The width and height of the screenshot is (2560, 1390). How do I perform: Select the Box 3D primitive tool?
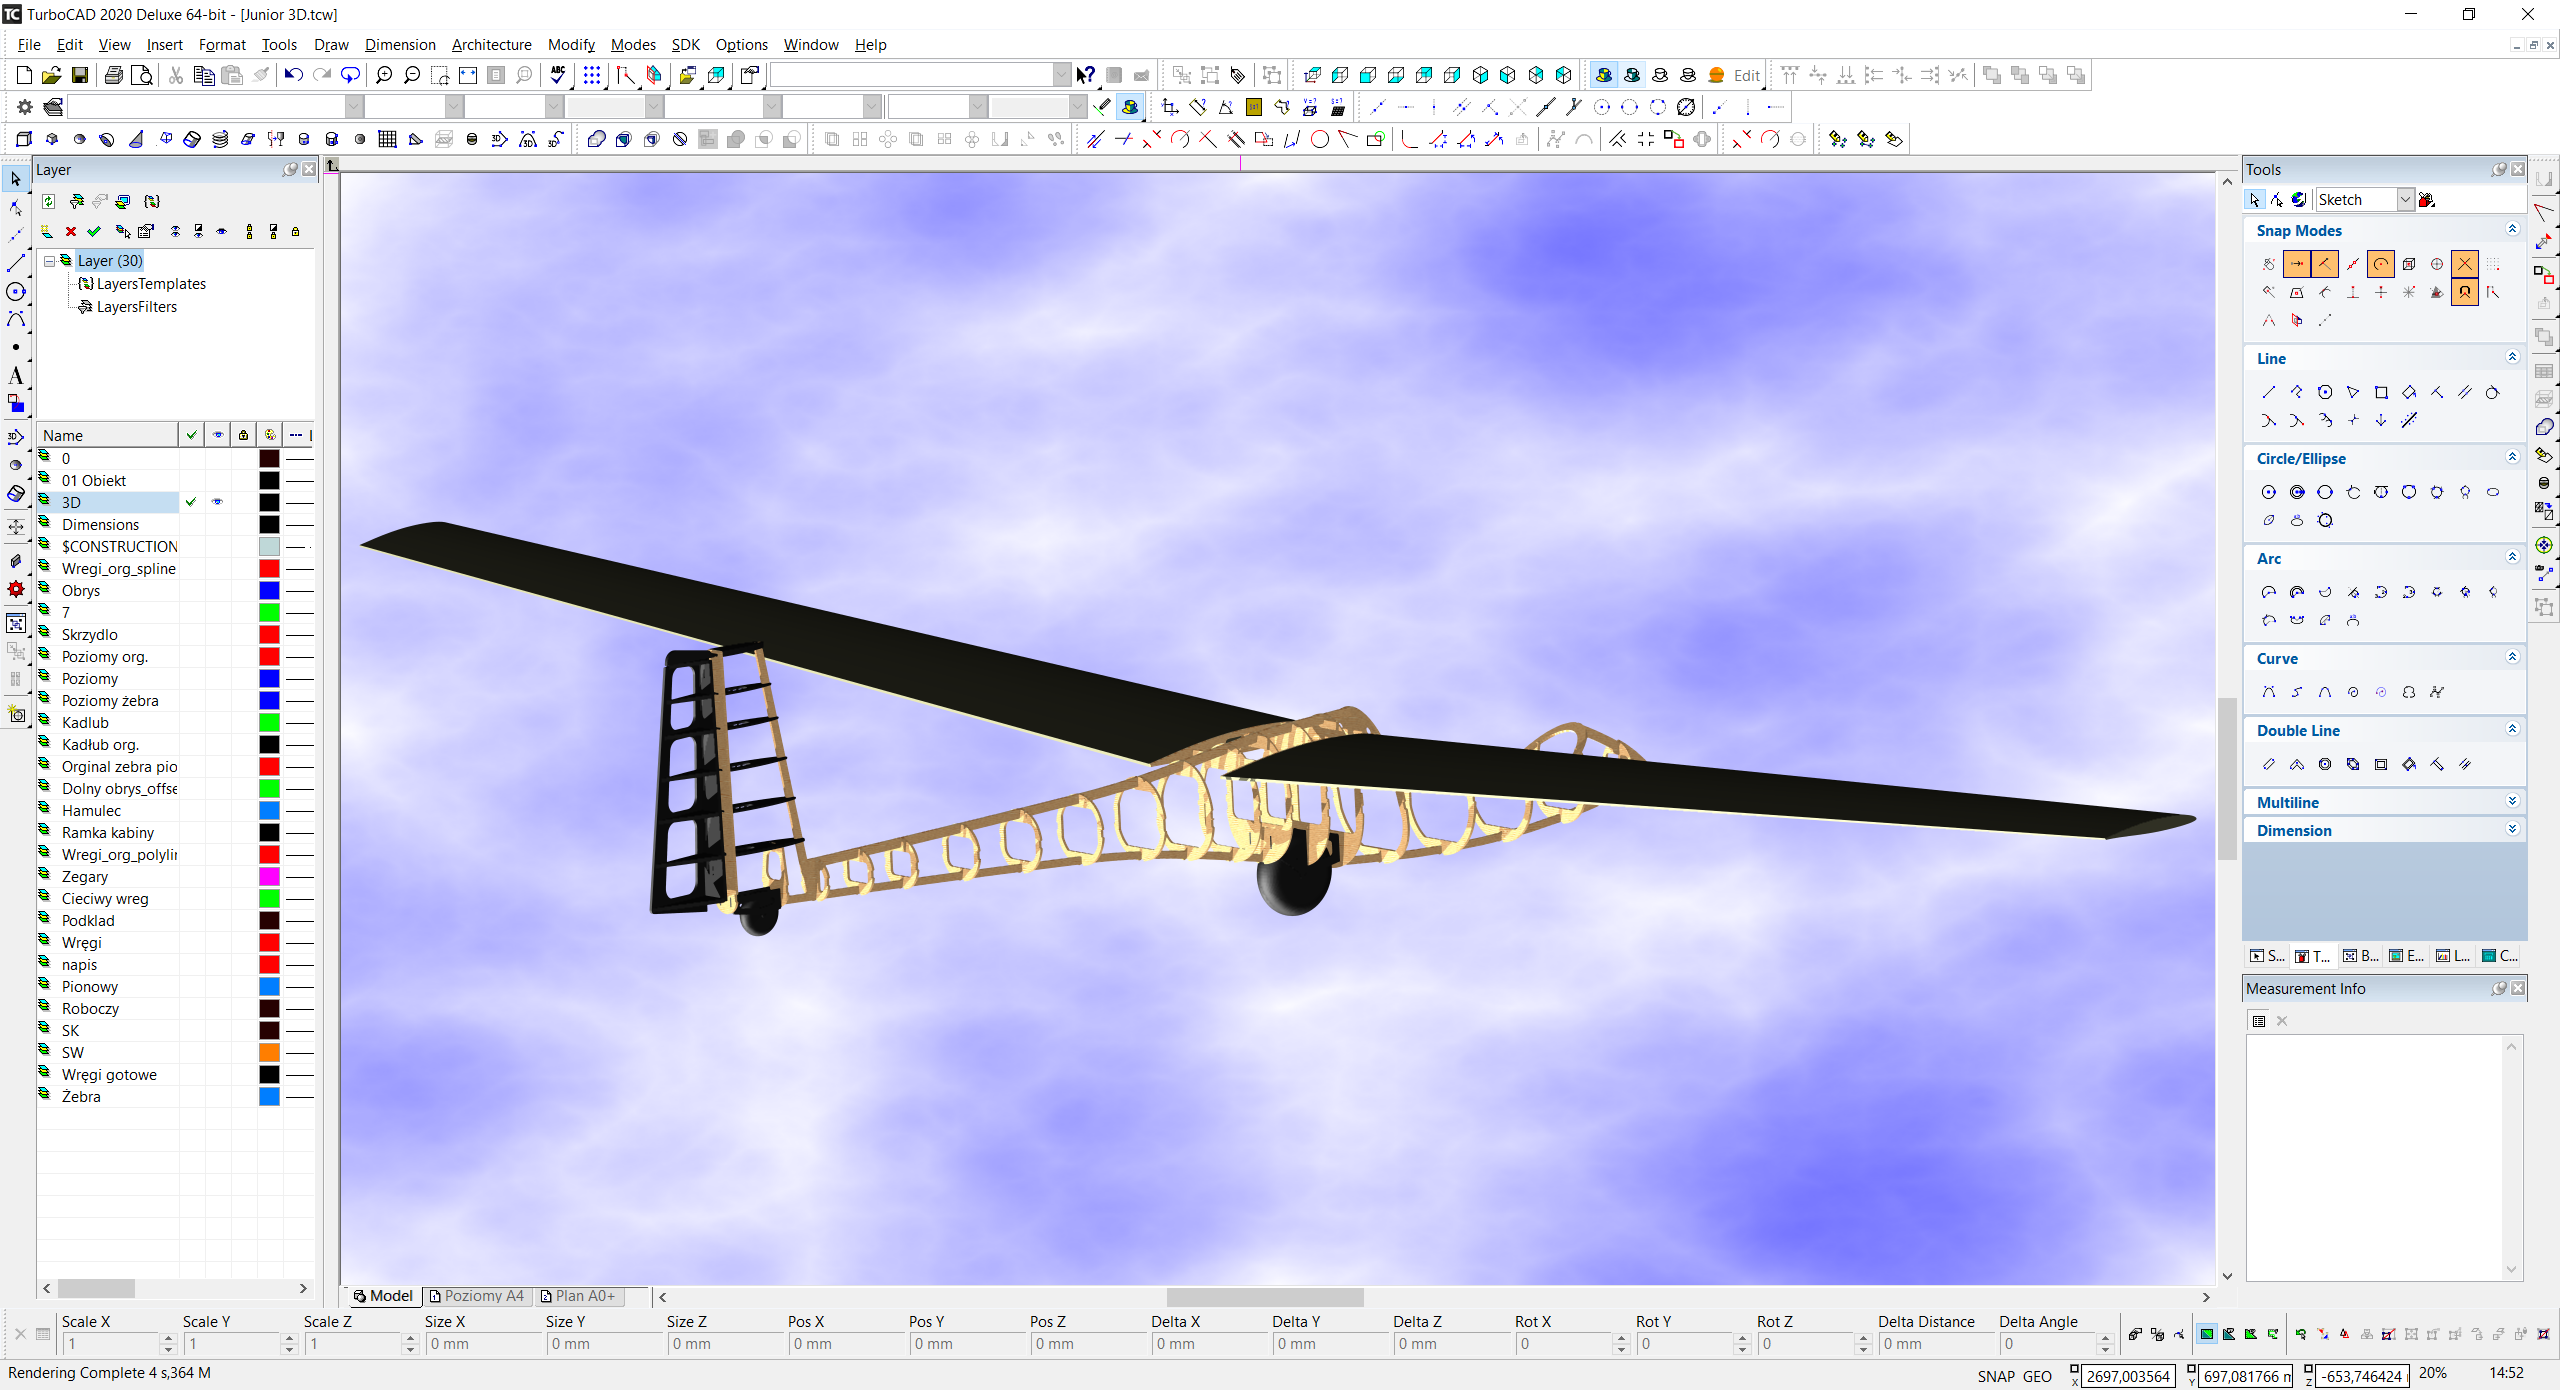[x=24, y=139]
